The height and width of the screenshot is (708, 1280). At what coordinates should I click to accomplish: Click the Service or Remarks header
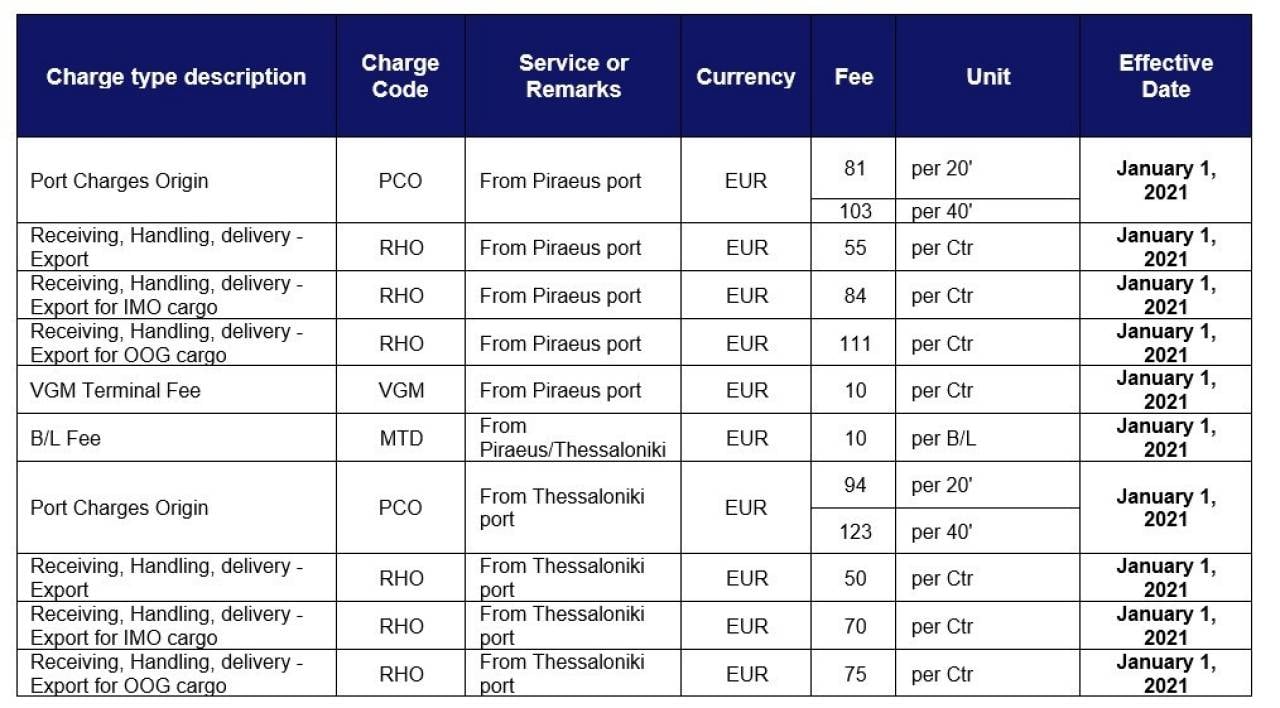click(573, 77)
